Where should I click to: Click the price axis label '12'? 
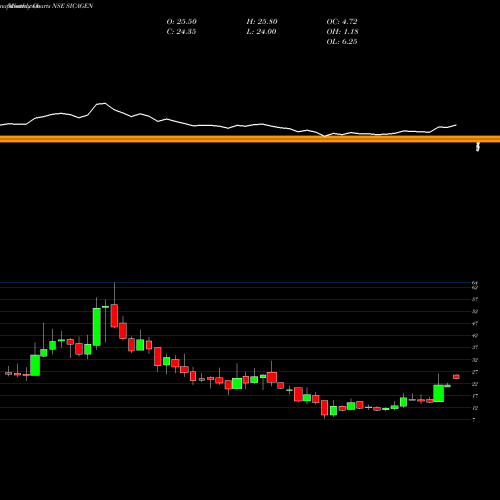tap(475, 408)
